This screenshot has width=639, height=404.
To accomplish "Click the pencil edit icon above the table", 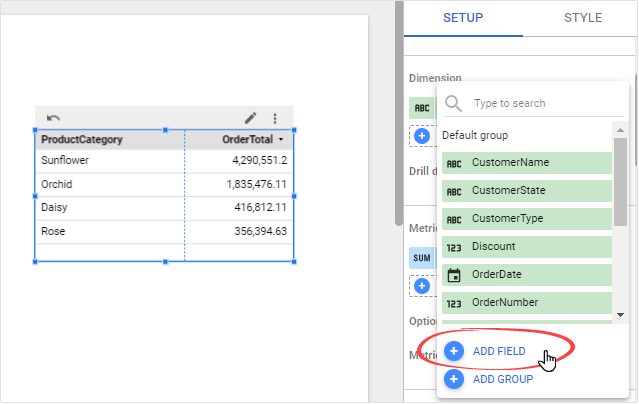I will pos(251,118).
